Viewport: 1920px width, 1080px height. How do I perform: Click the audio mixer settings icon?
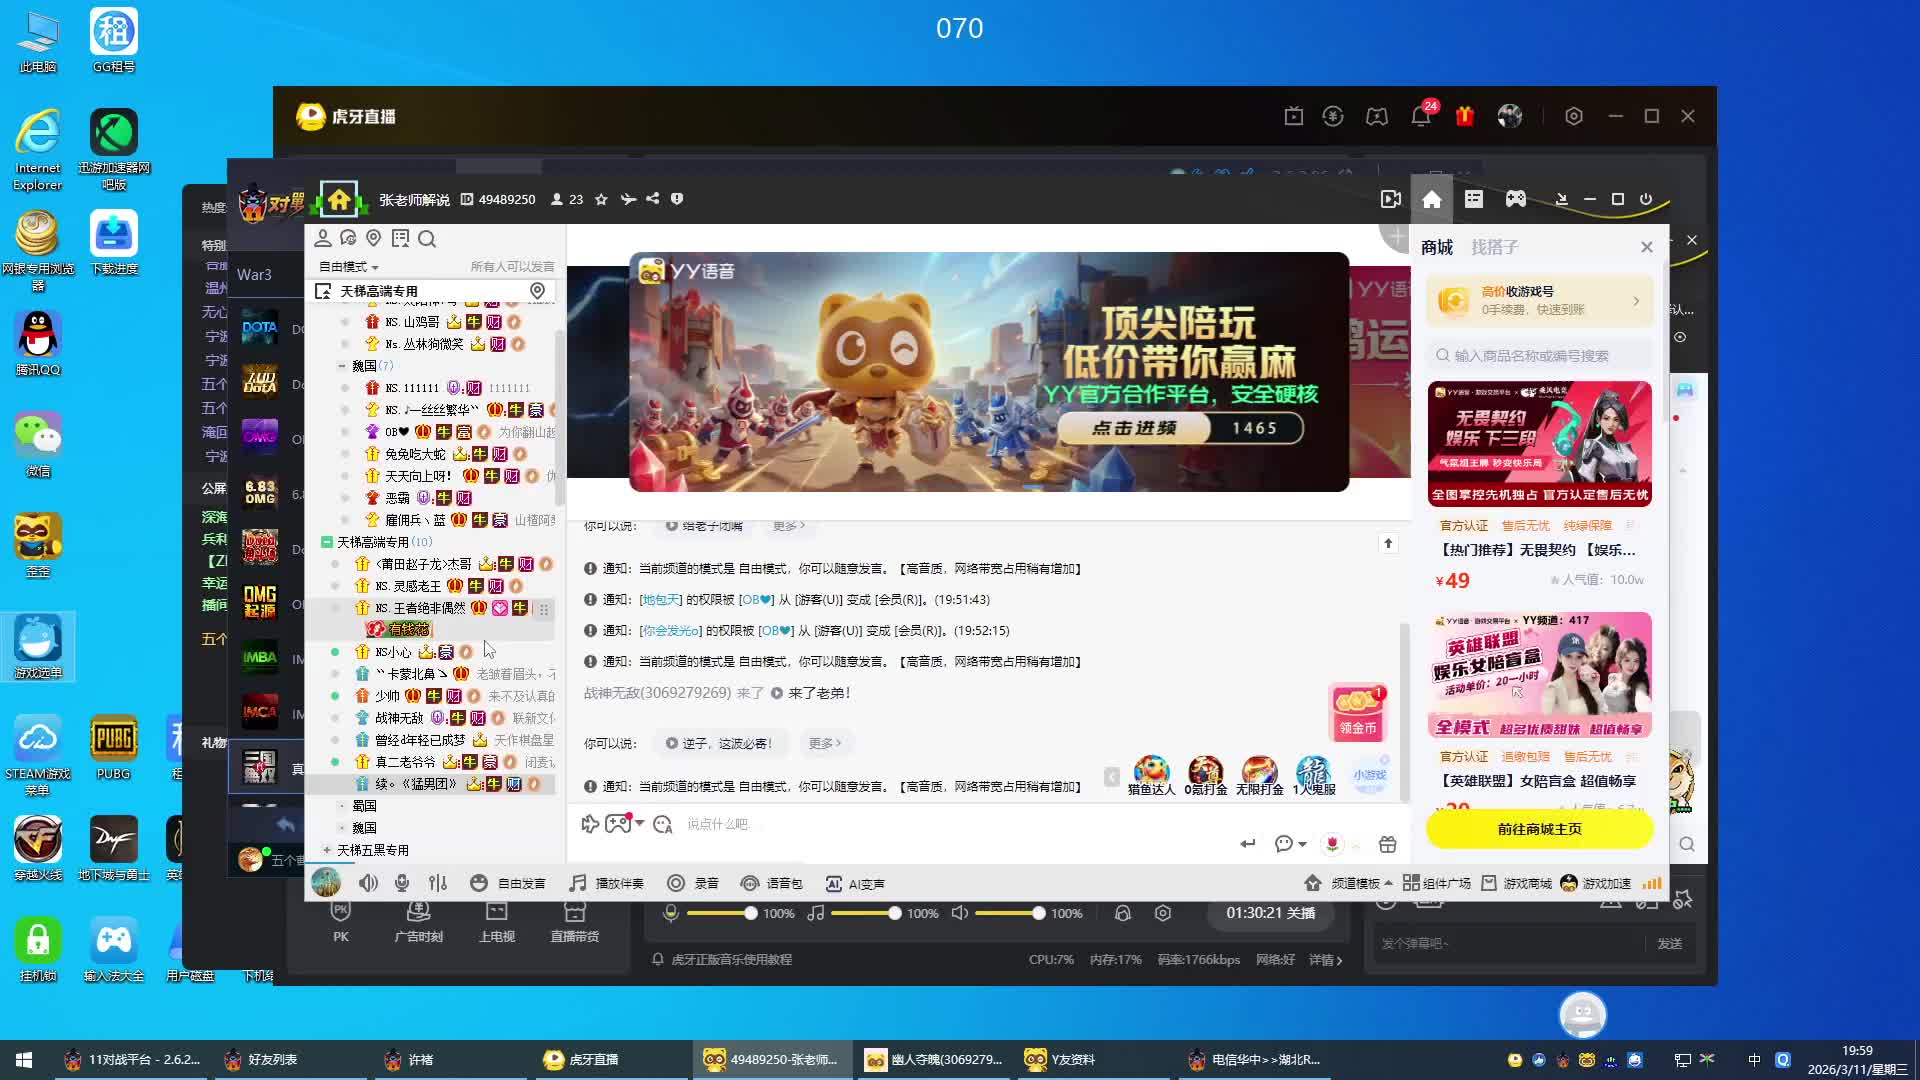[438, 883]
